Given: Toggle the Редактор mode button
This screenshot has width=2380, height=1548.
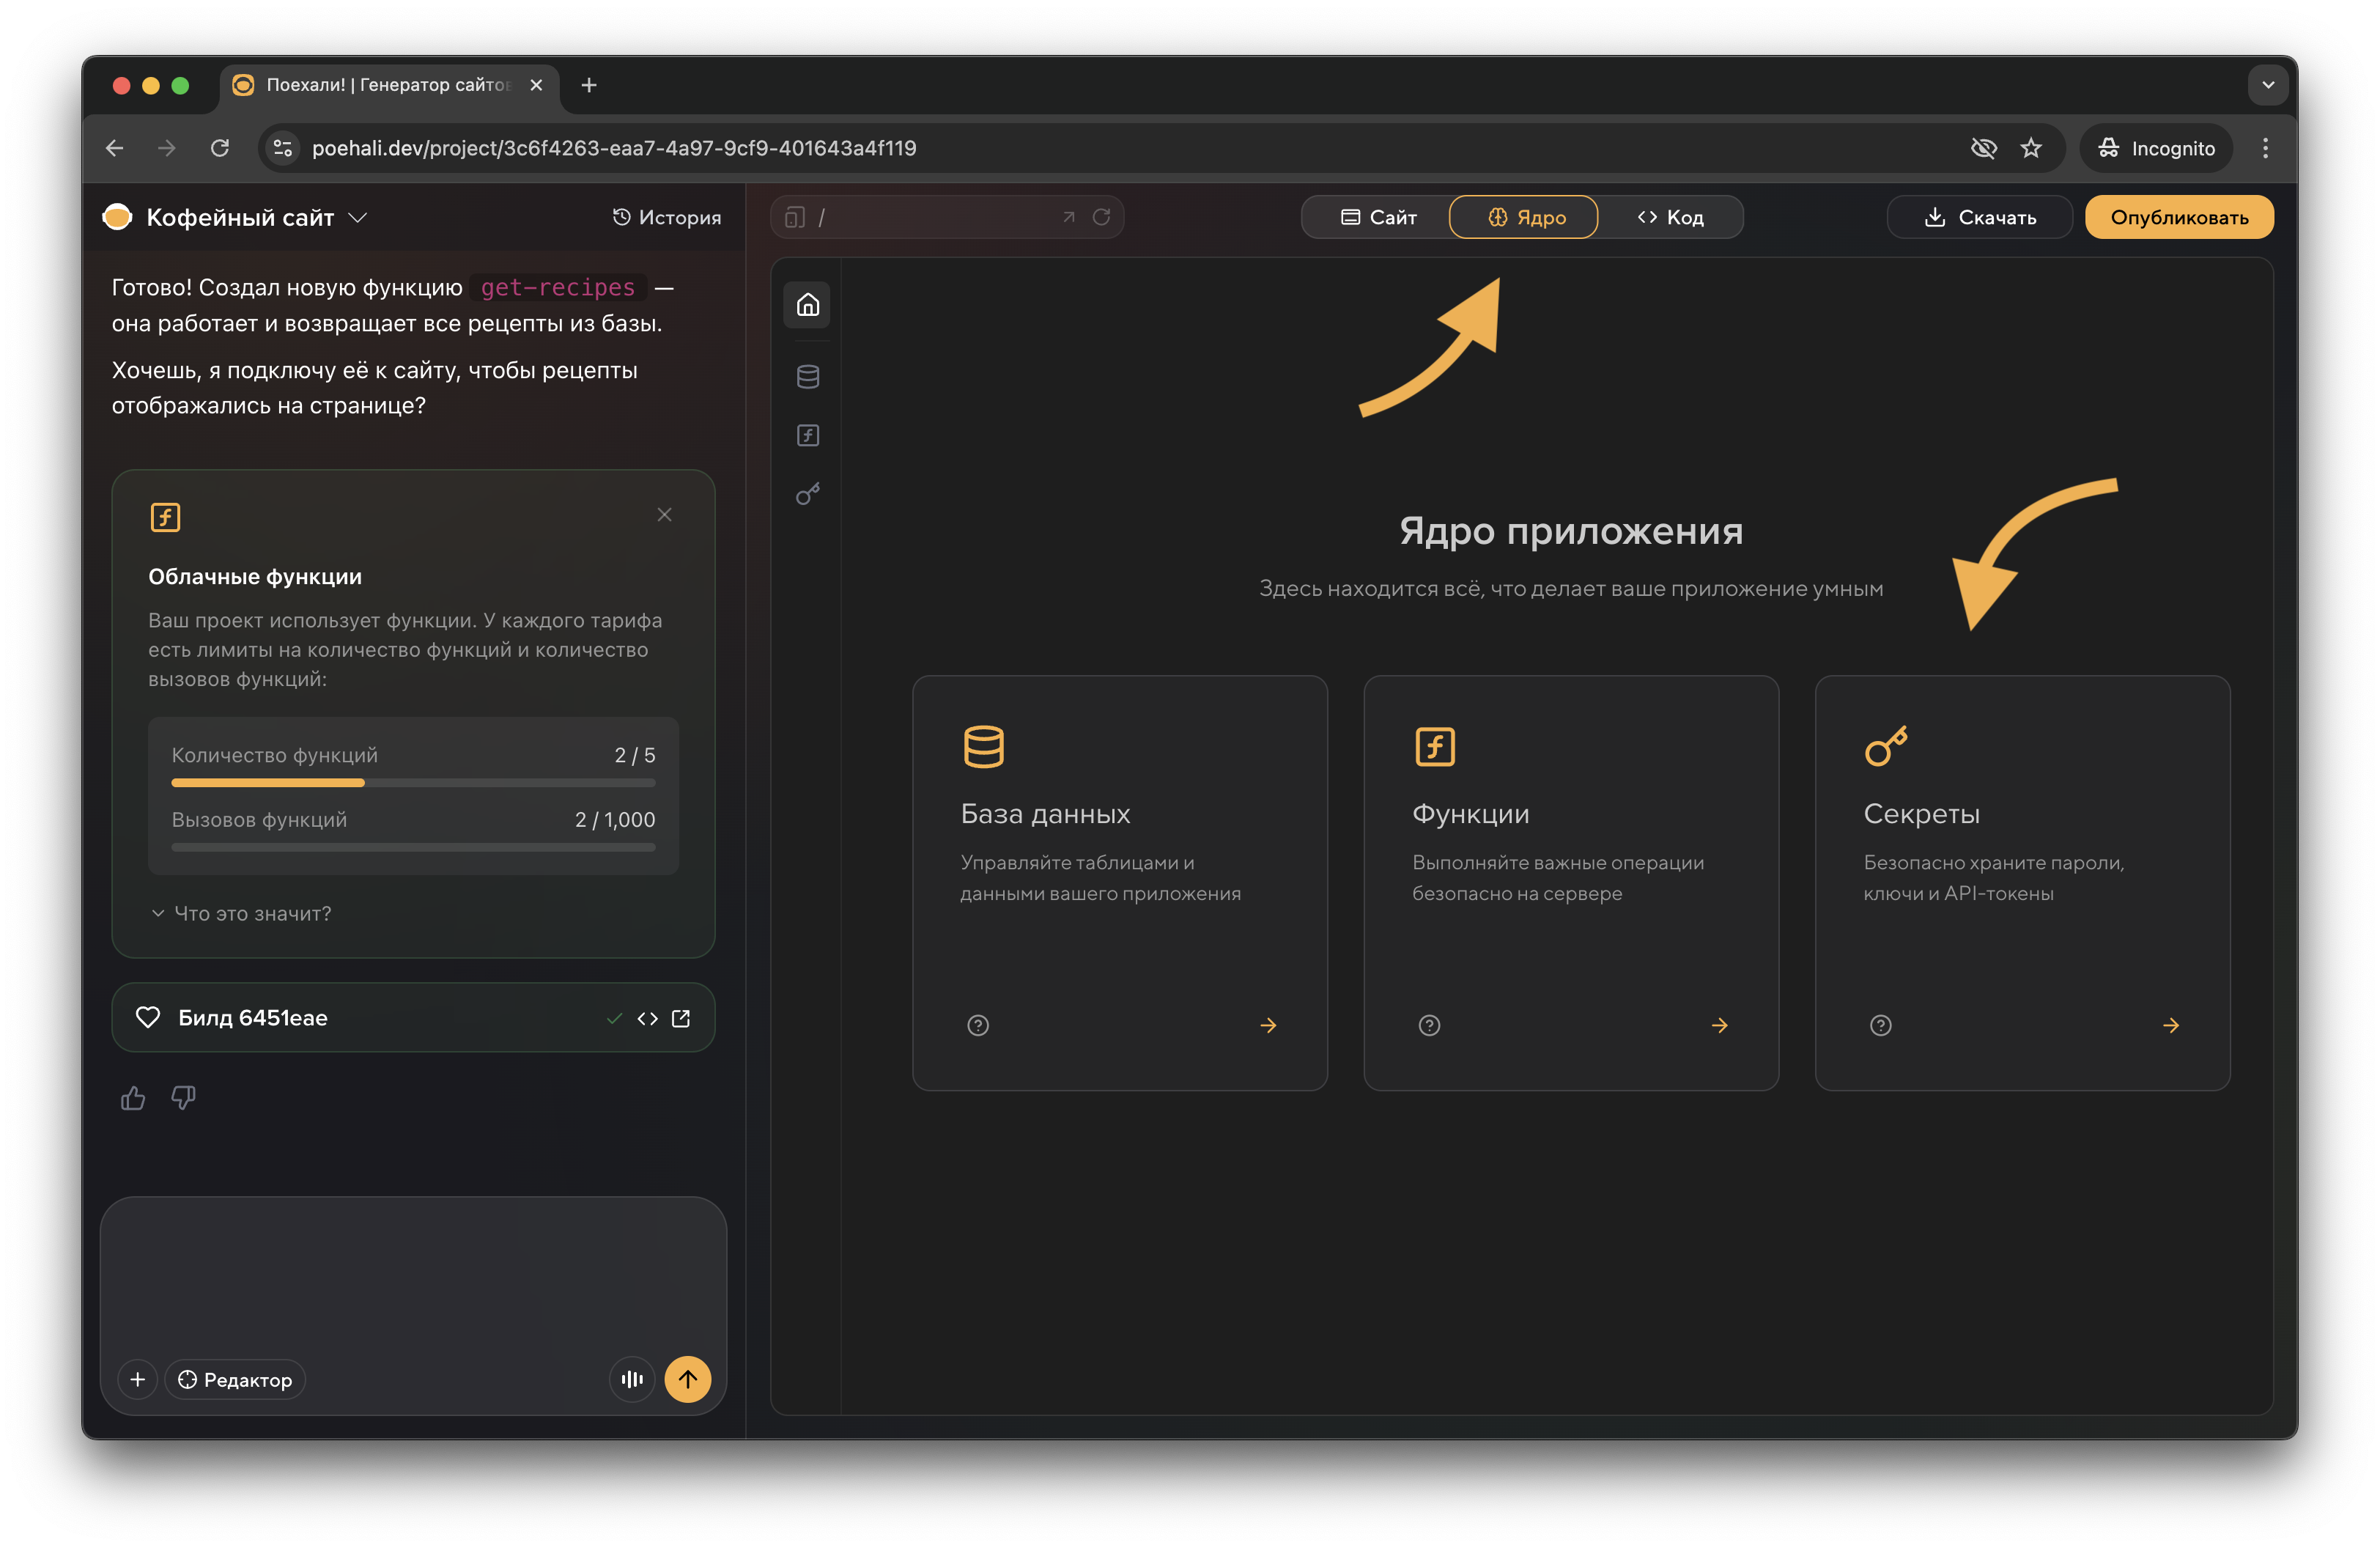Looking at the screenshot, I should pos(235,1379).
